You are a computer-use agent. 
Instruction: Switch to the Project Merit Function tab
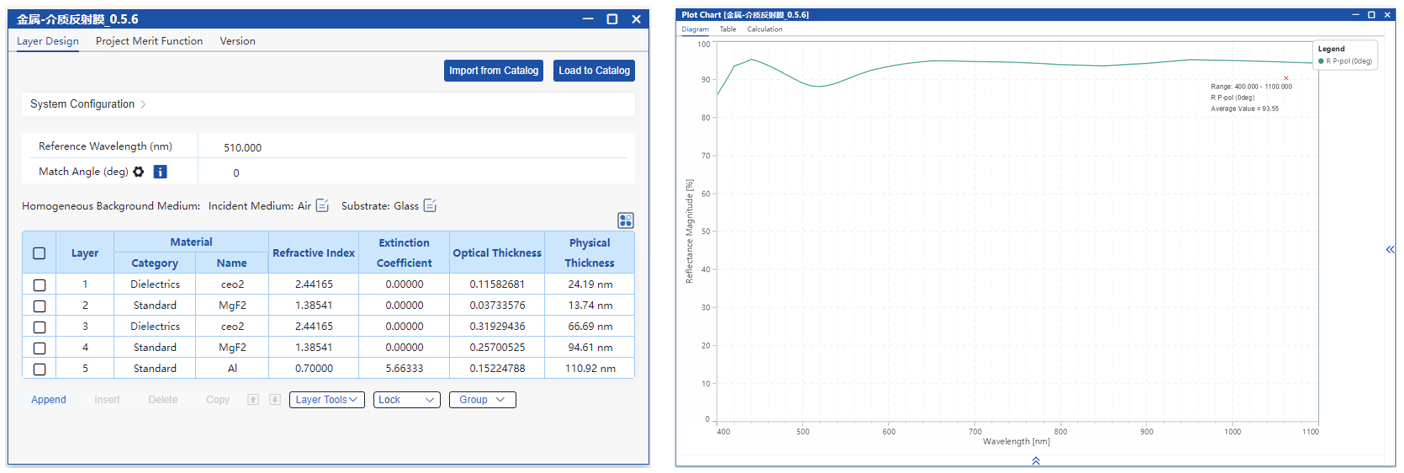149,41
